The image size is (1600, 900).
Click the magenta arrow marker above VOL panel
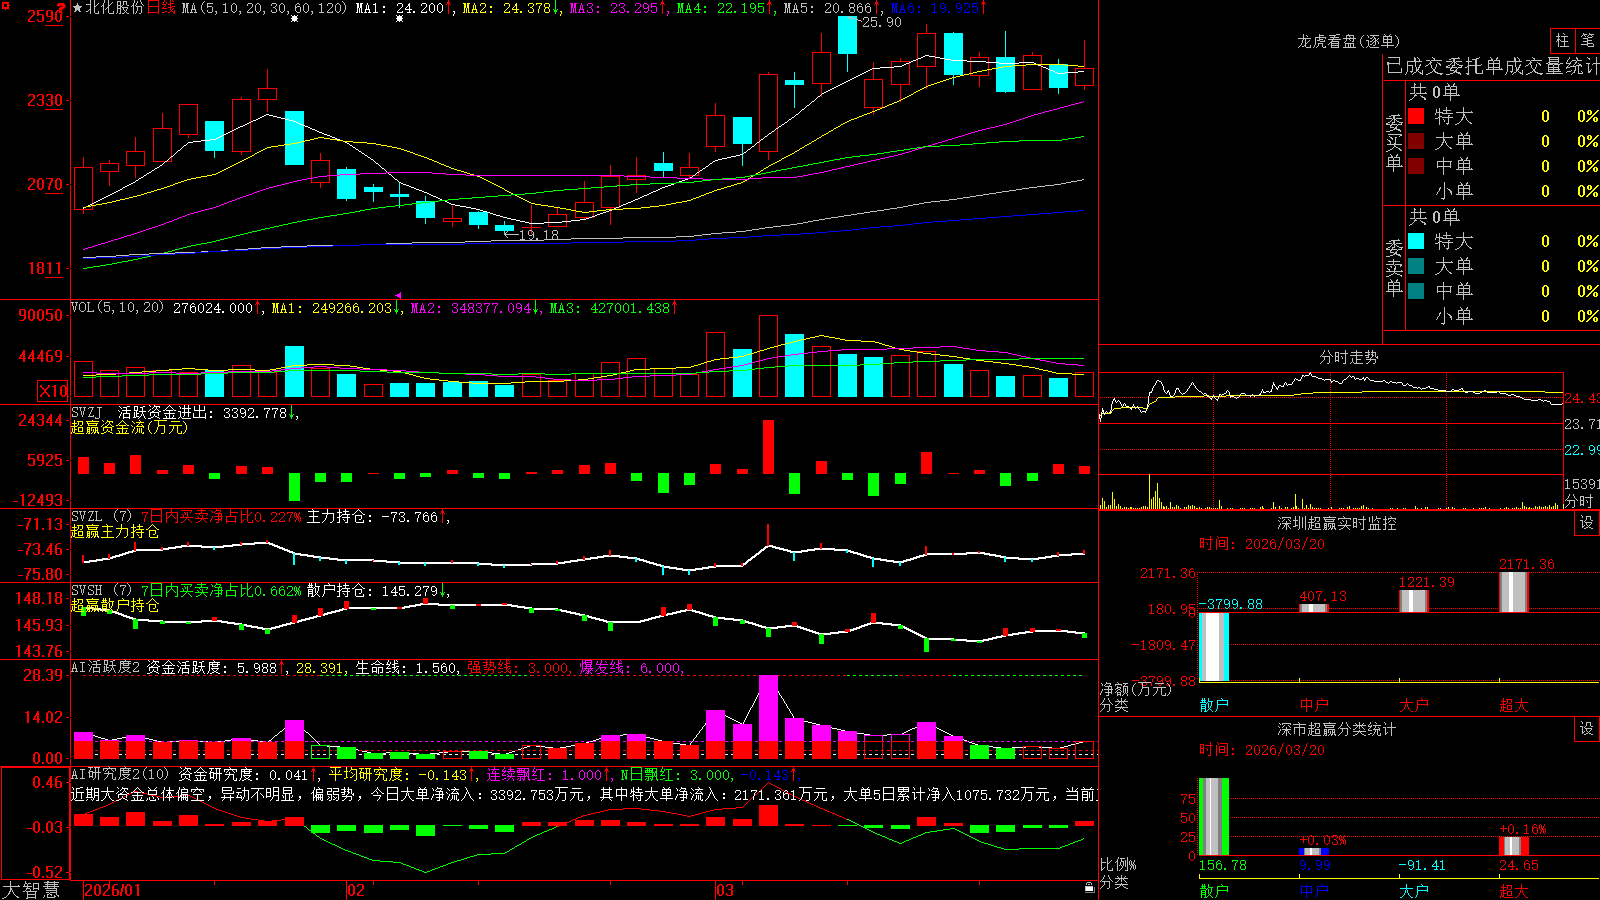(398, 296)
